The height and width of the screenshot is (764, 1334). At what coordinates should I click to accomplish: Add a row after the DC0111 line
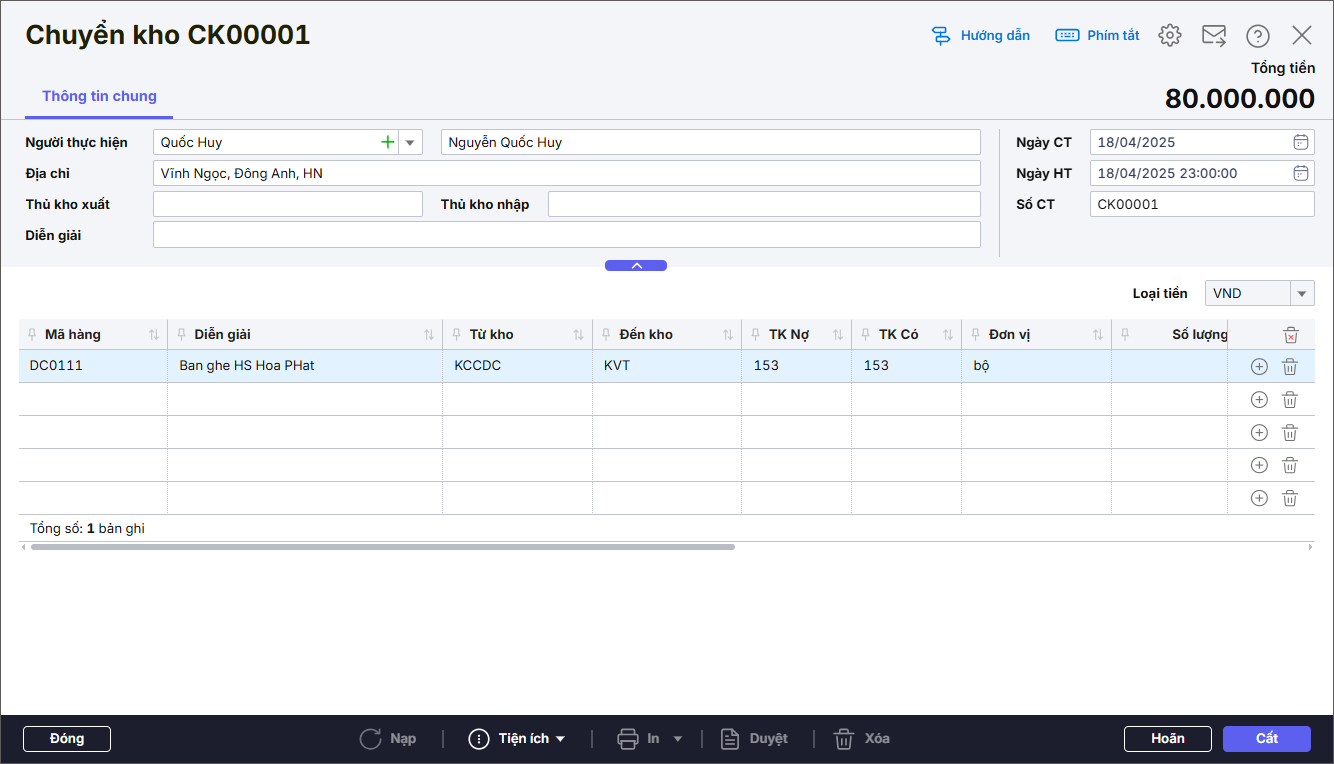pos(1259,366)
